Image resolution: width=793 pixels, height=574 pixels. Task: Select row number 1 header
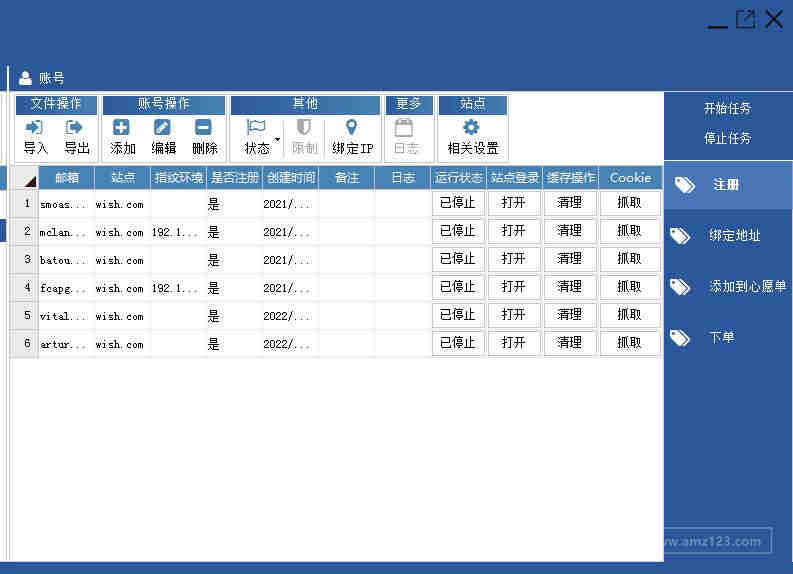click(x=26, y=203)
